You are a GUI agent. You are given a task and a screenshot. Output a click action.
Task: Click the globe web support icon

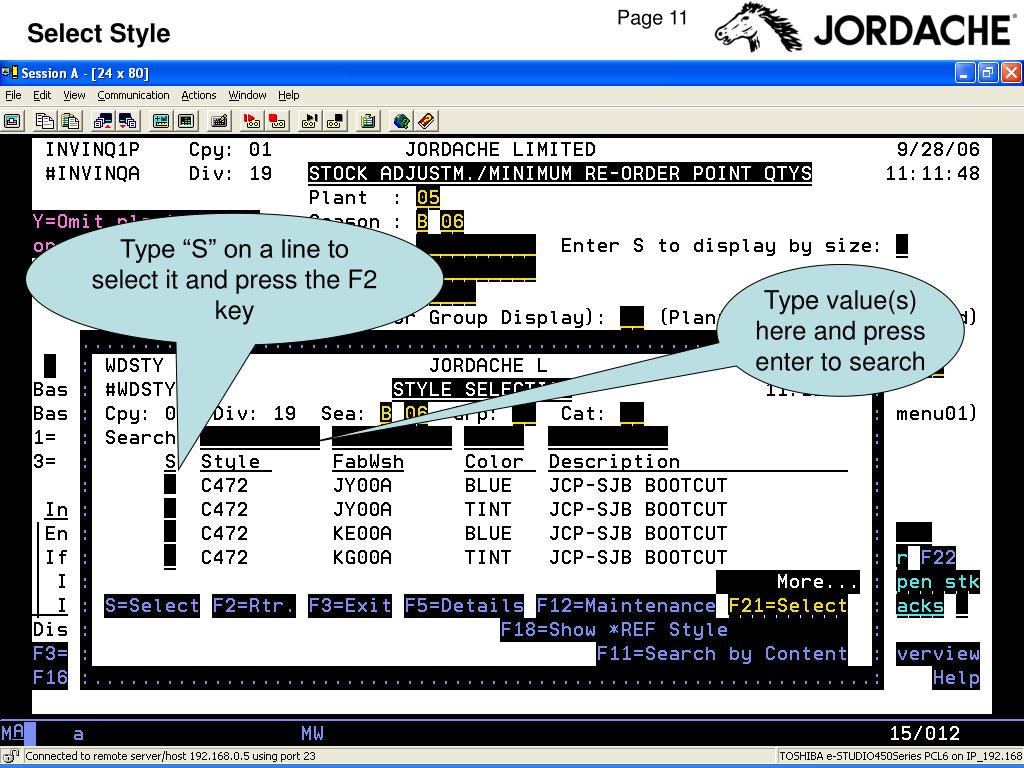point(401,121)
